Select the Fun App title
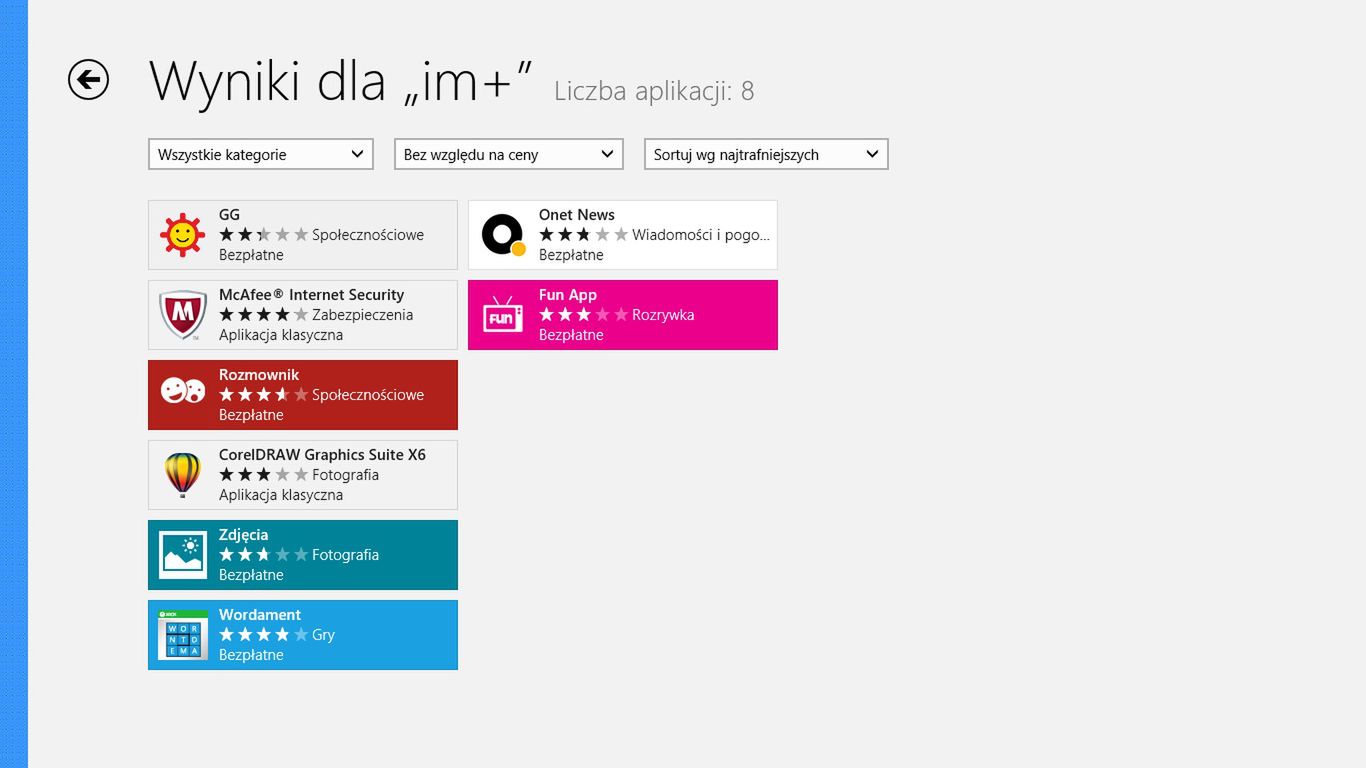 point(568,295)
